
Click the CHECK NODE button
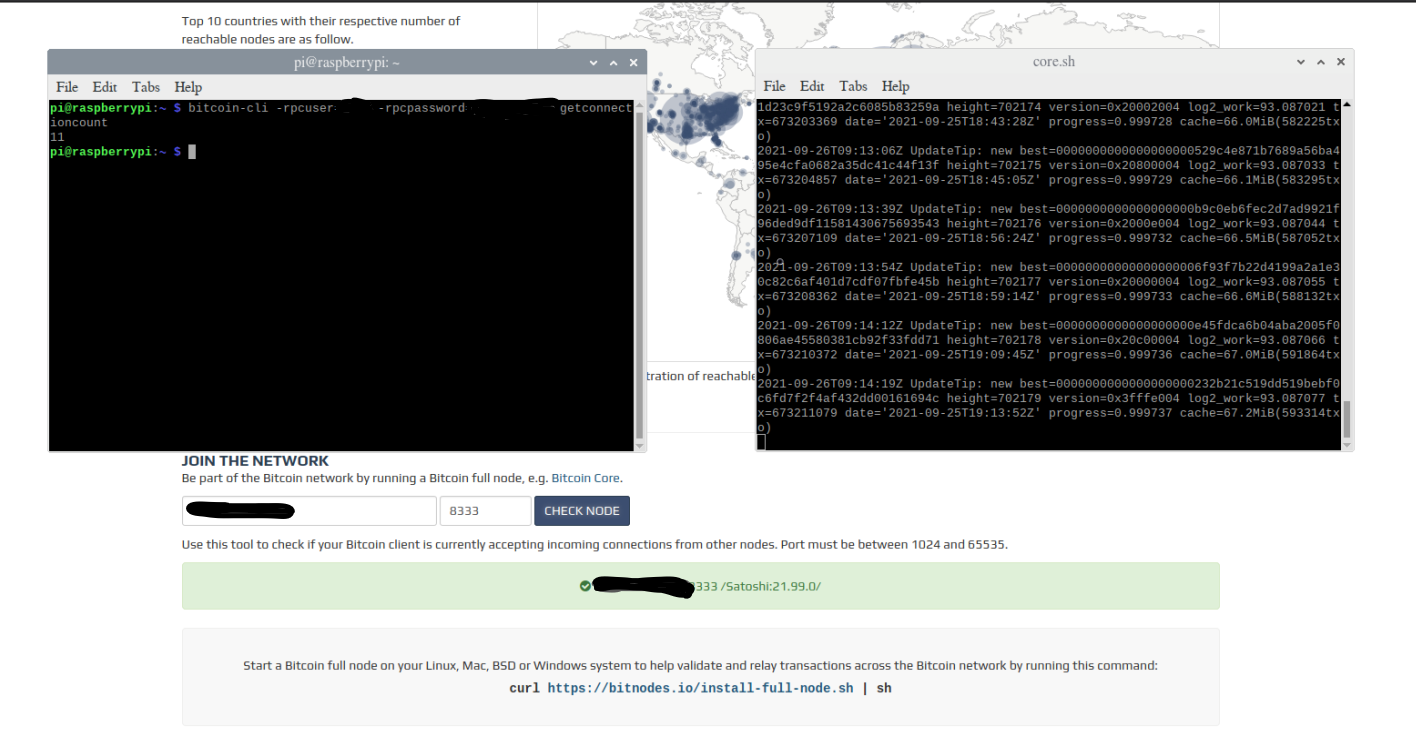(582, 511)
